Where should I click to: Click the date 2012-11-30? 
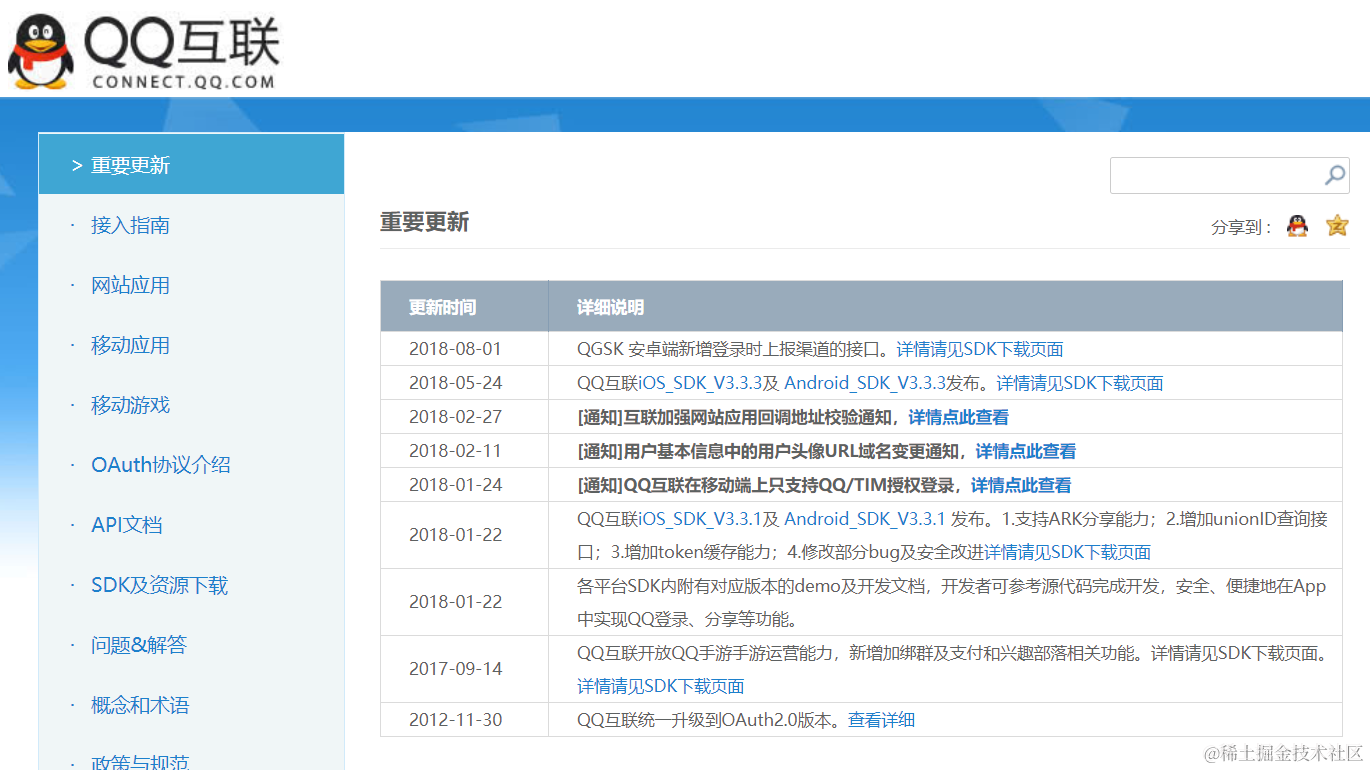(455, 720)
